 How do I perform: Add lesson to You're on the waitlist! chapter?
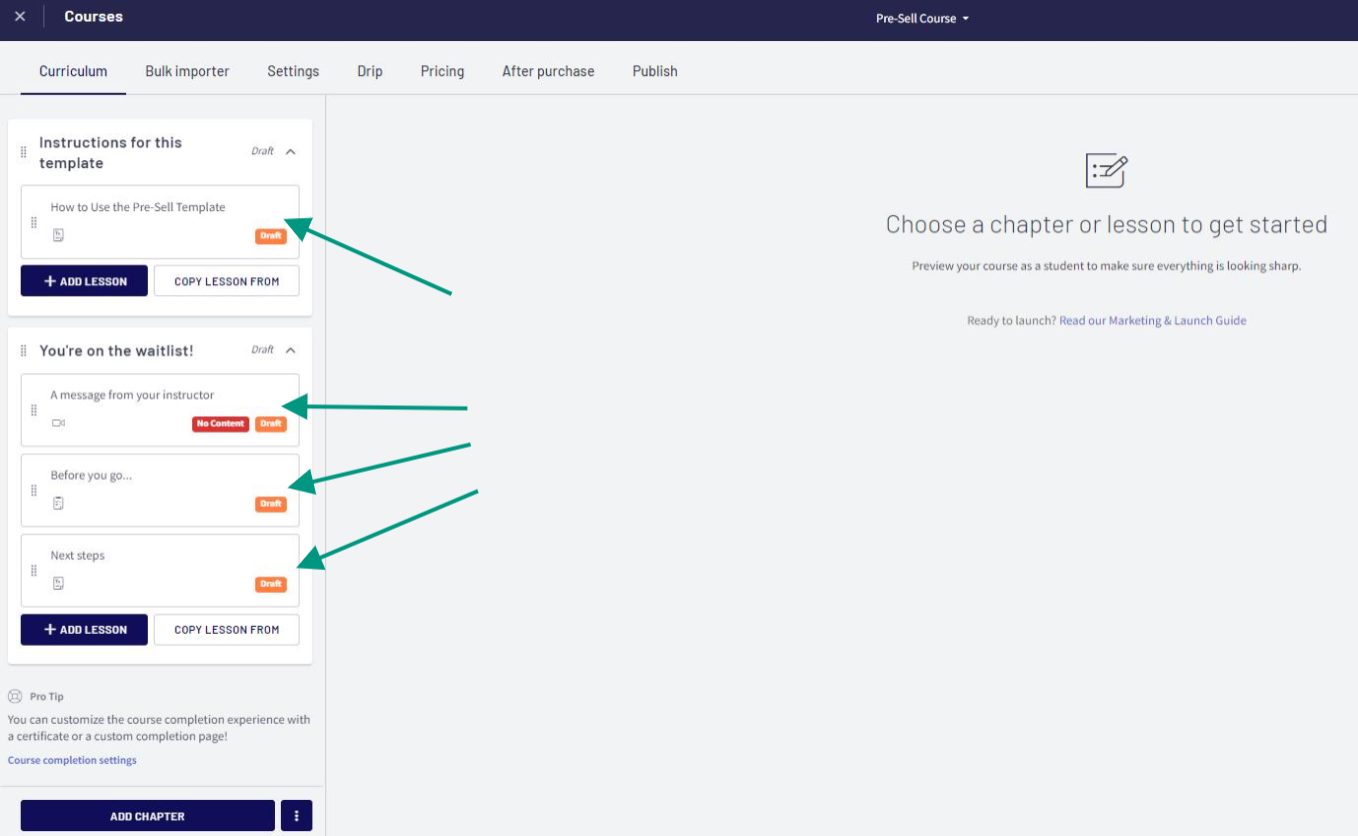click(84, 630)
